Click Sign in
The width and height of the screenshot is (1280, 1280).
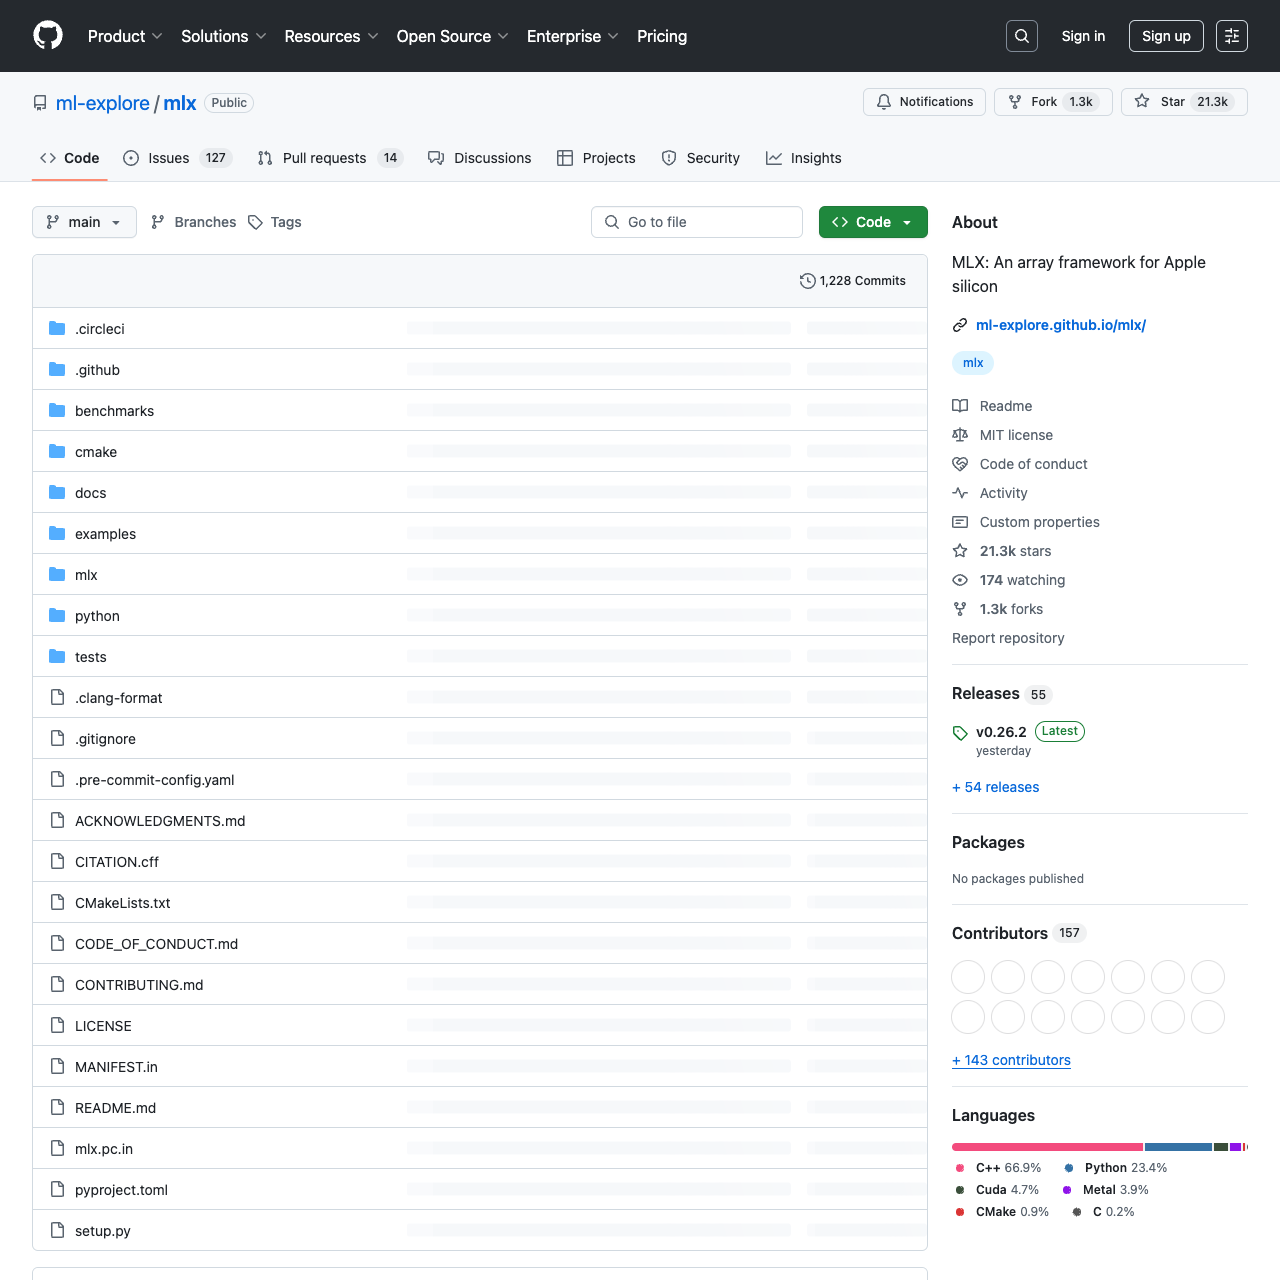[1083, 36]
